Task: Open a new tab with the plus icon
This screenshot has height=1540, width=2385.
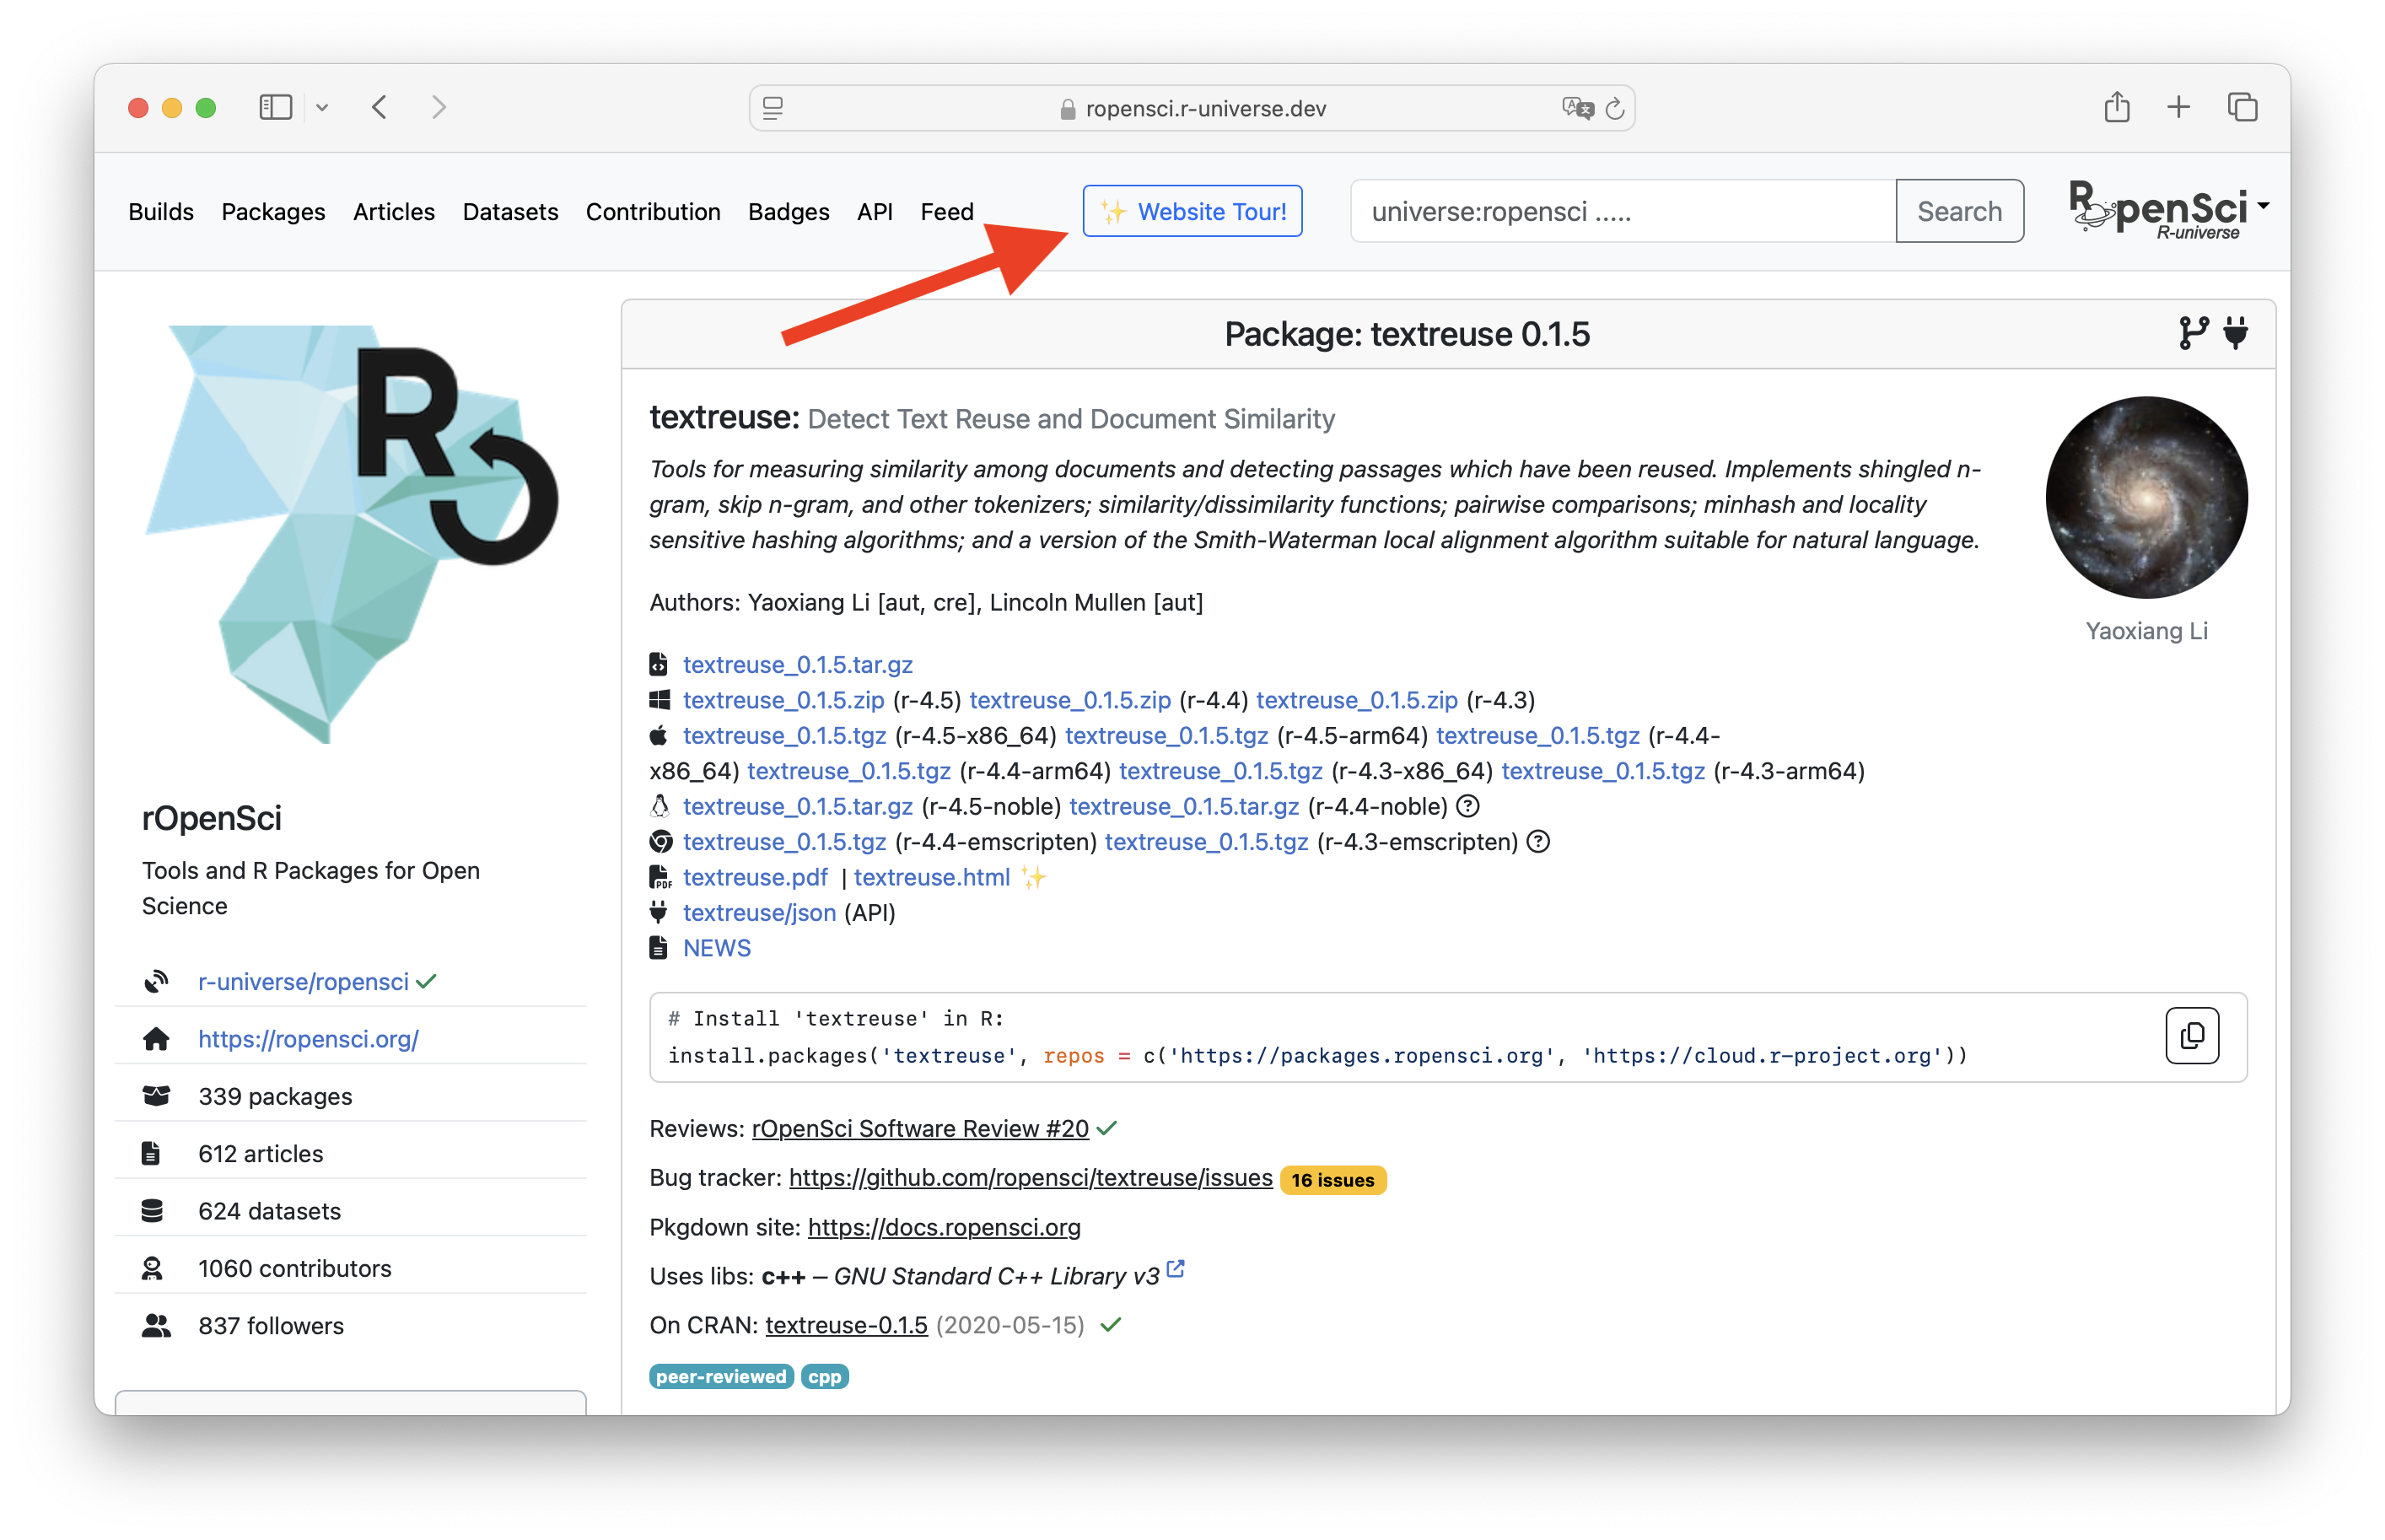Action: (x=2178, y=107)
